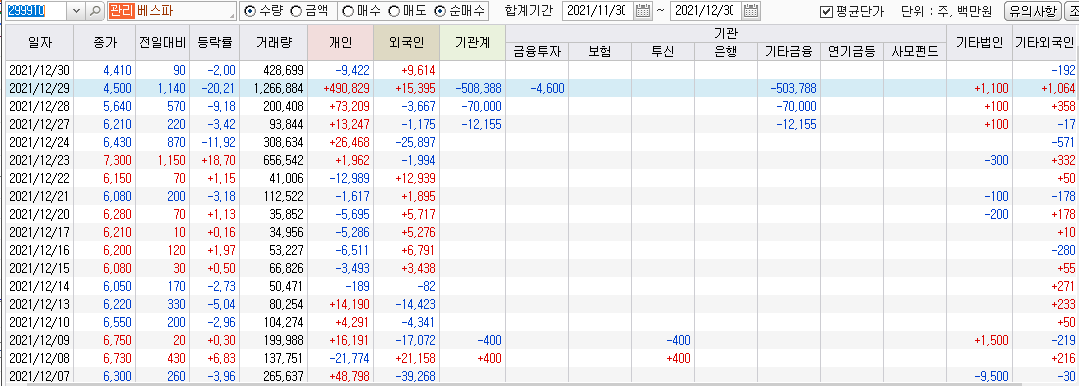Select the 금액 radio button
Viewport: 1079px width, 386px height.
[x=296, y=11]
